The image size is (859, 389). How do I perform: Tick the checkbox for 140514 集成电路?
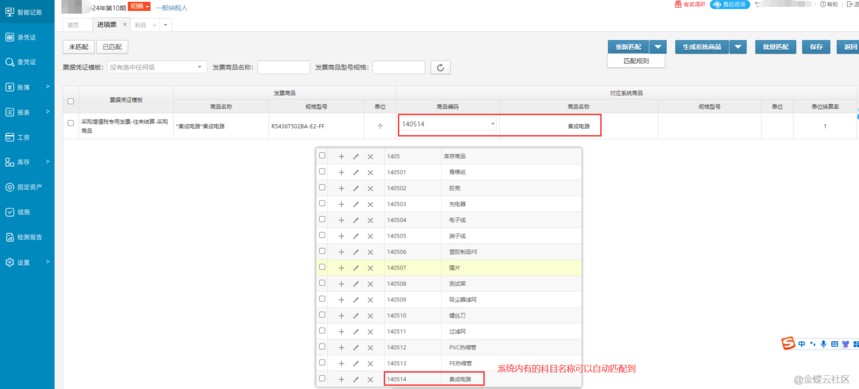coord(322,378)
